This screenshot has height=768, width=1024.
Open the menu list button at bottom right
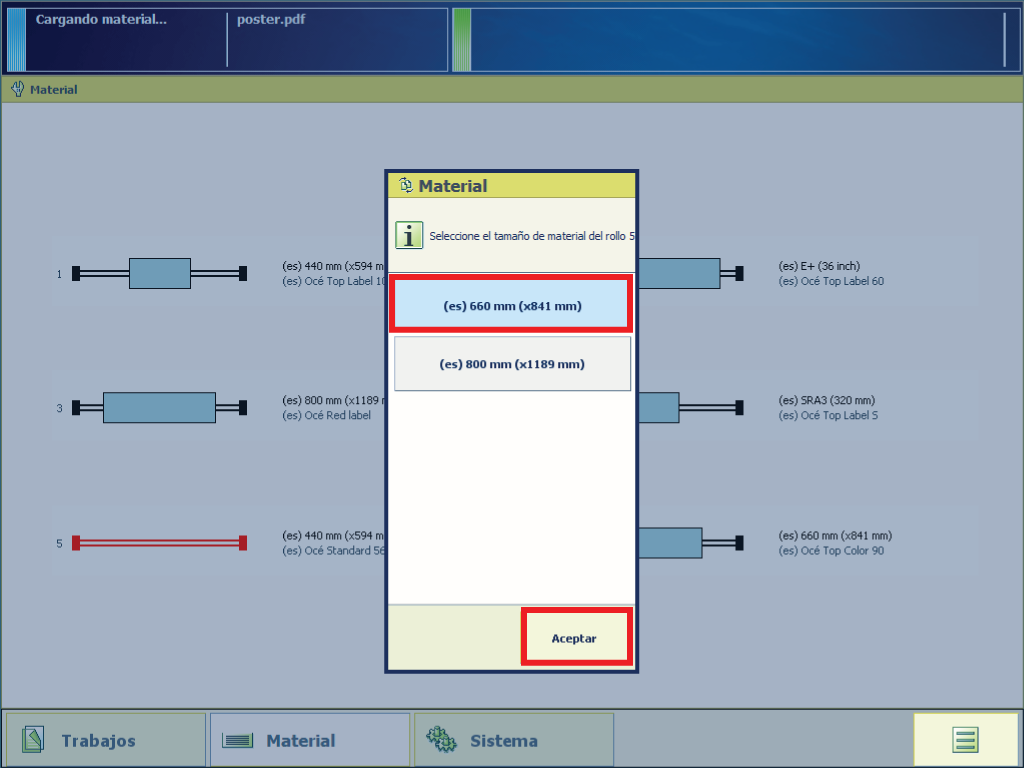(x=965, y=740)
